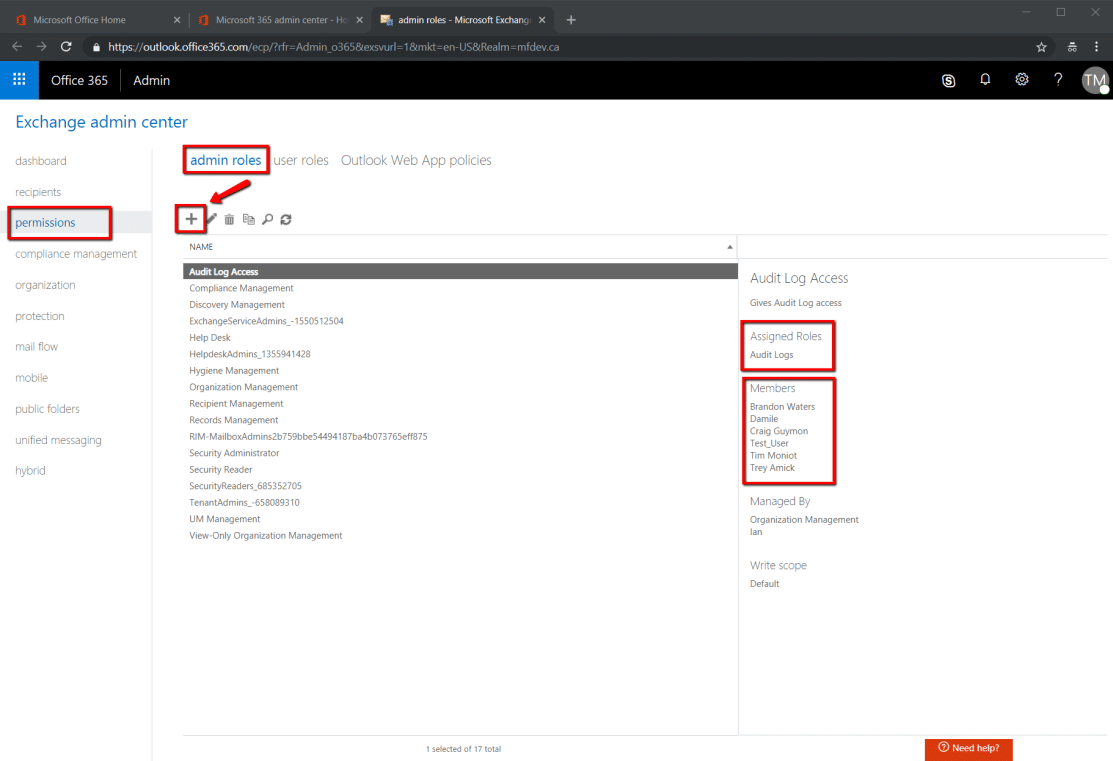Open help question mark icon
The width and height of the screenshot is (1113, 761).
click(1058, 80)
